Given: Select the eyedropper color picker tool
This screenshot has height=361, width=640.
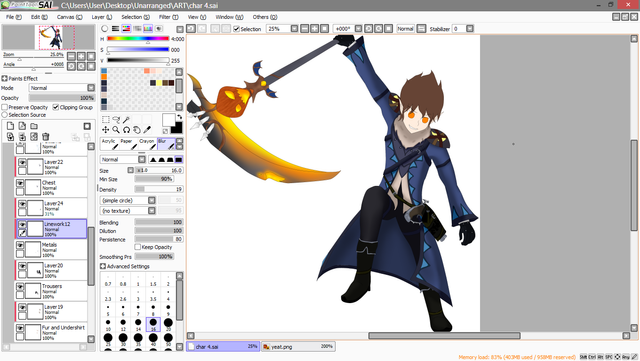Looking at the screenshot, I should pos(147,130).
